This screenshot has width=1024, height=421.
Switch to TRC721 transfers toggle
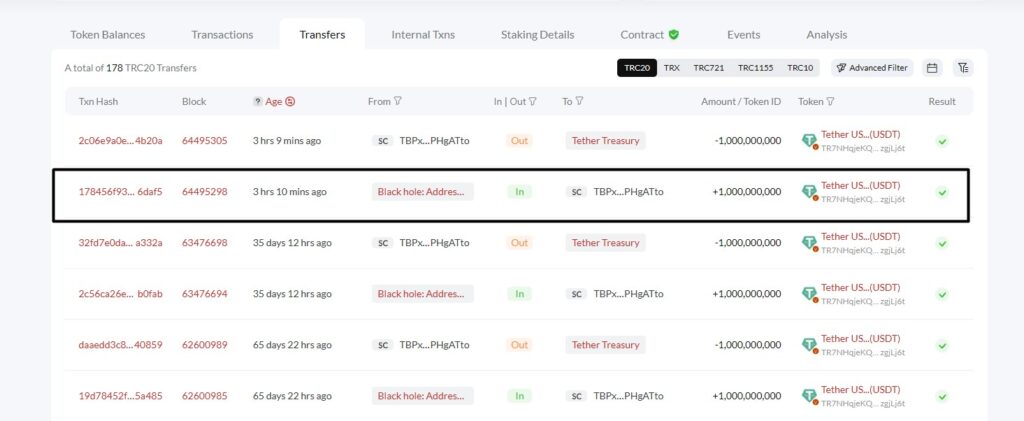click(x=710, y=68)
